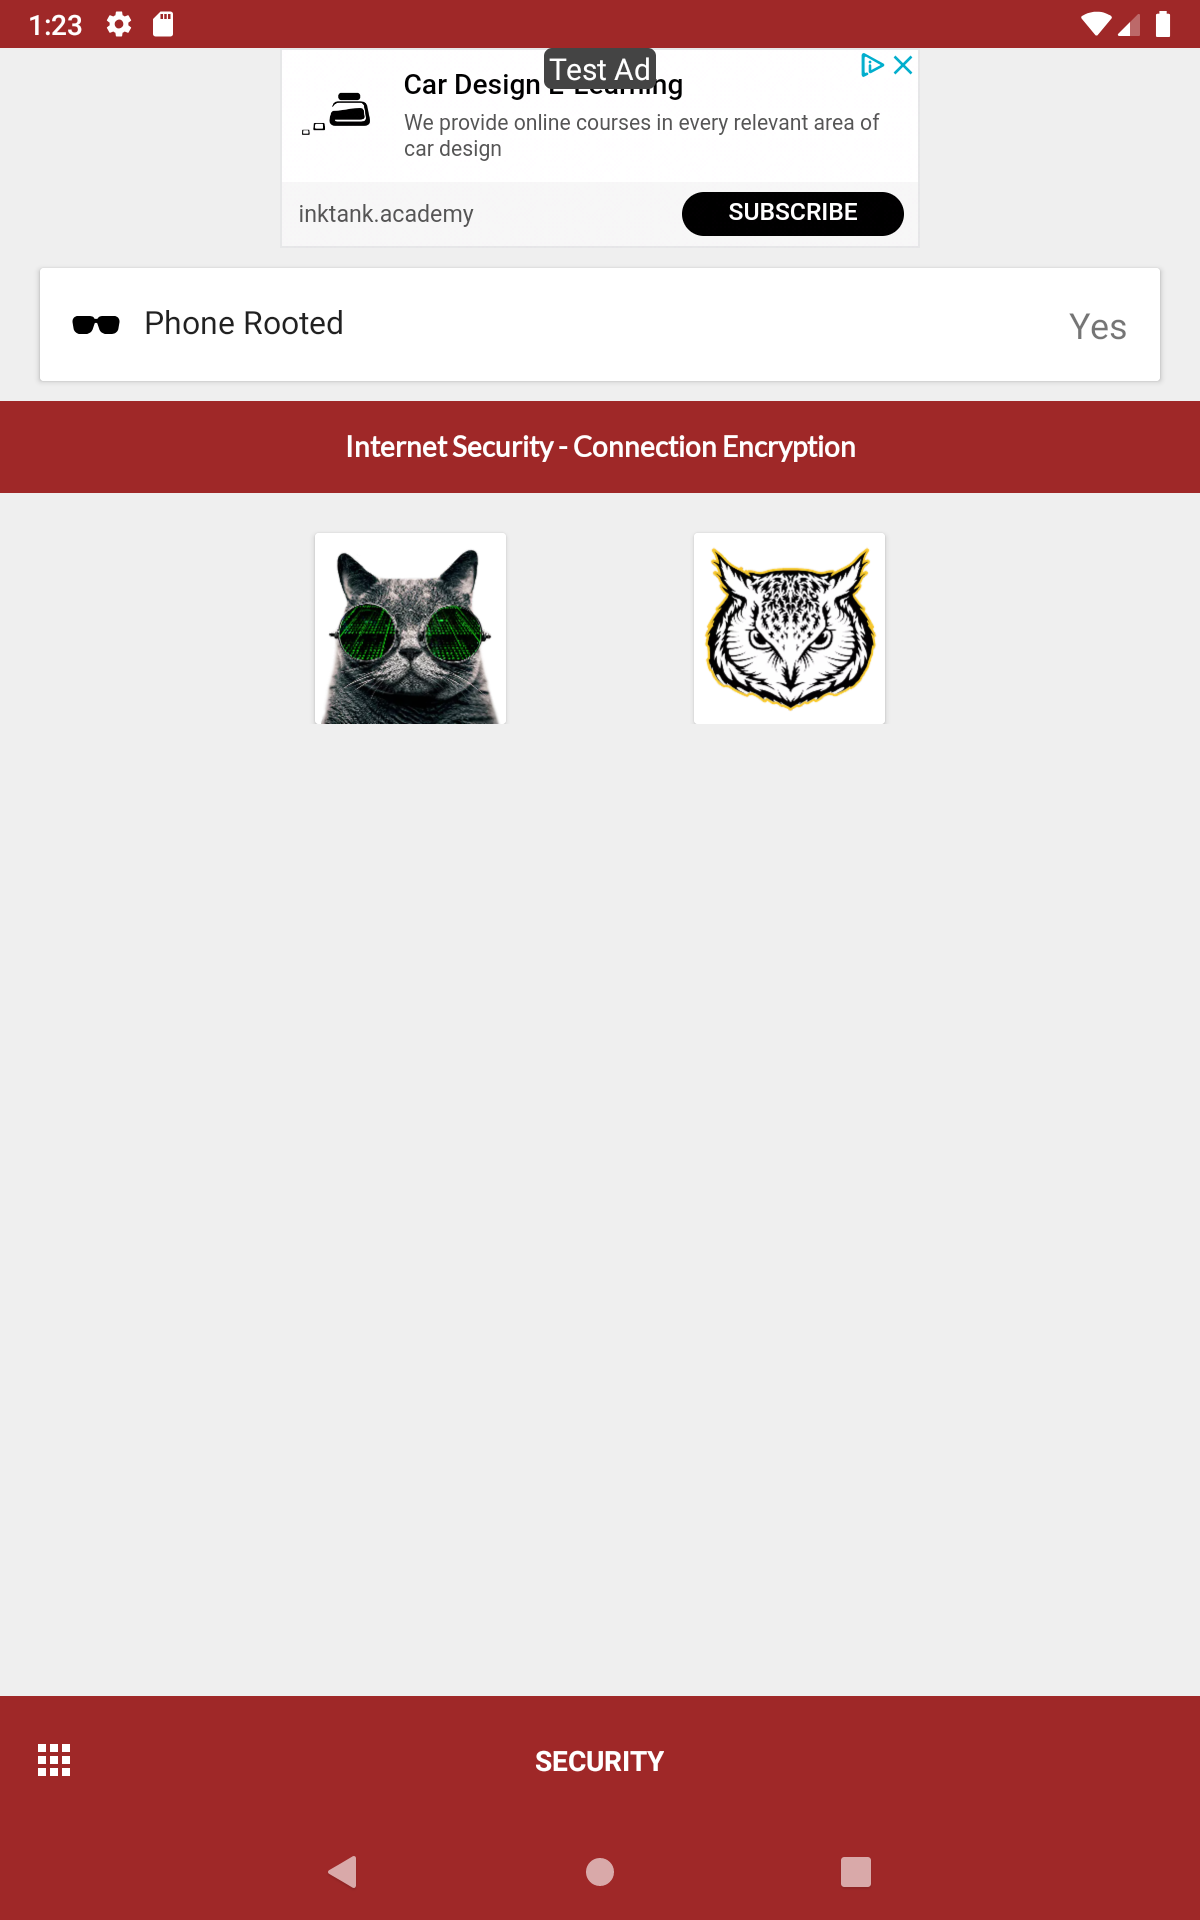
Task: Select the cat with green glasses thumbnail
Action: coord(410,628)
